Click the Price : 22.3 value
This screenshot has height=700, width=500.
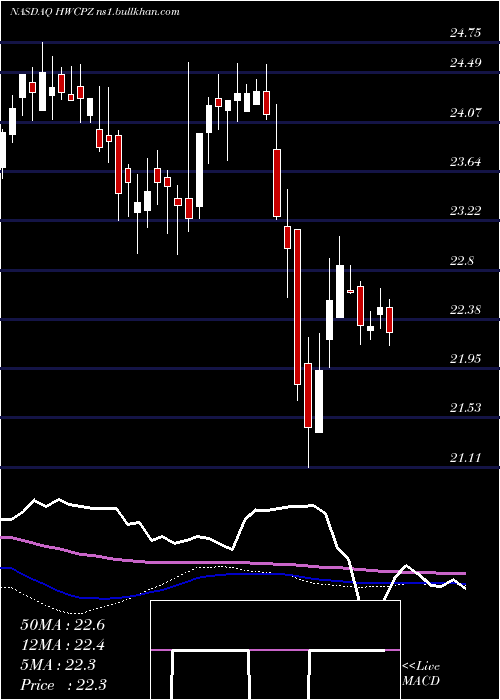63,685
